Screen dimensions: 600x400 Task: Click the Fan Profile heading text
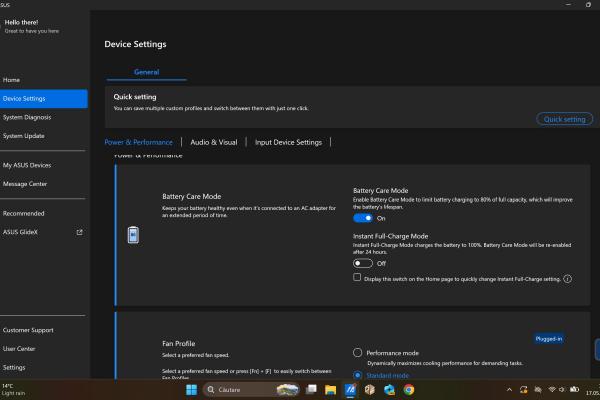179,343
